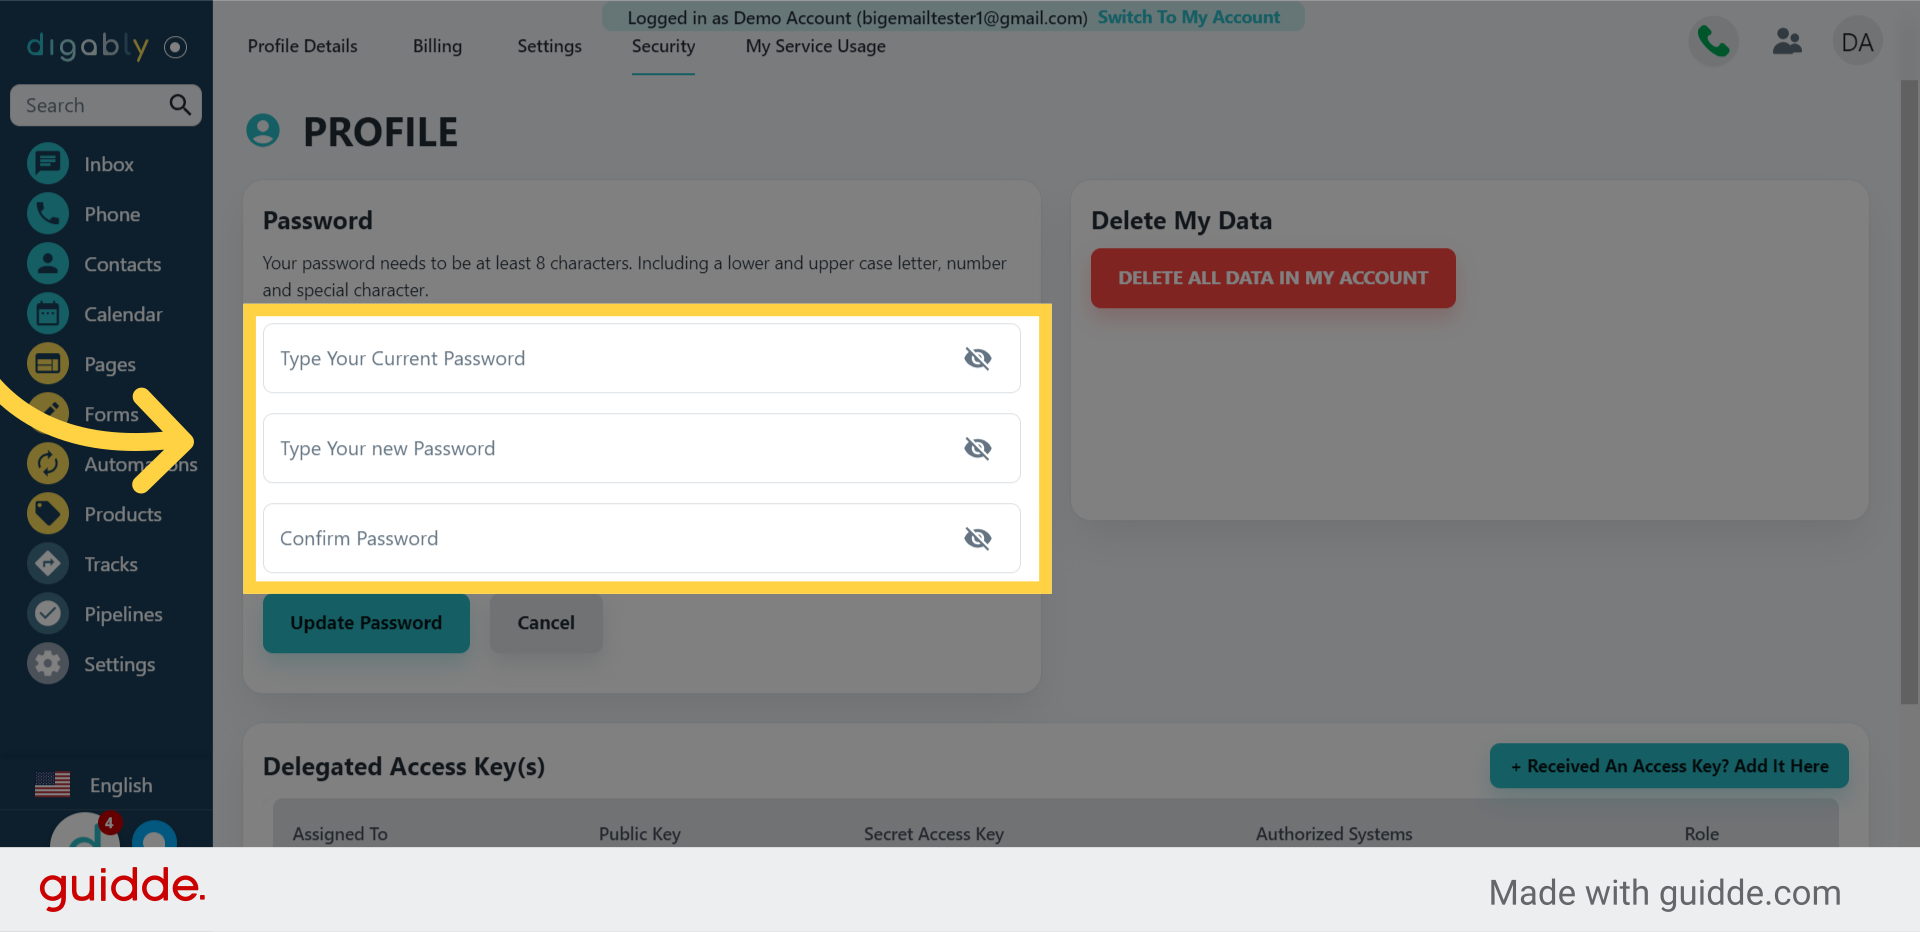
Task: Click the Update Password button
Action: coord(366,623)
